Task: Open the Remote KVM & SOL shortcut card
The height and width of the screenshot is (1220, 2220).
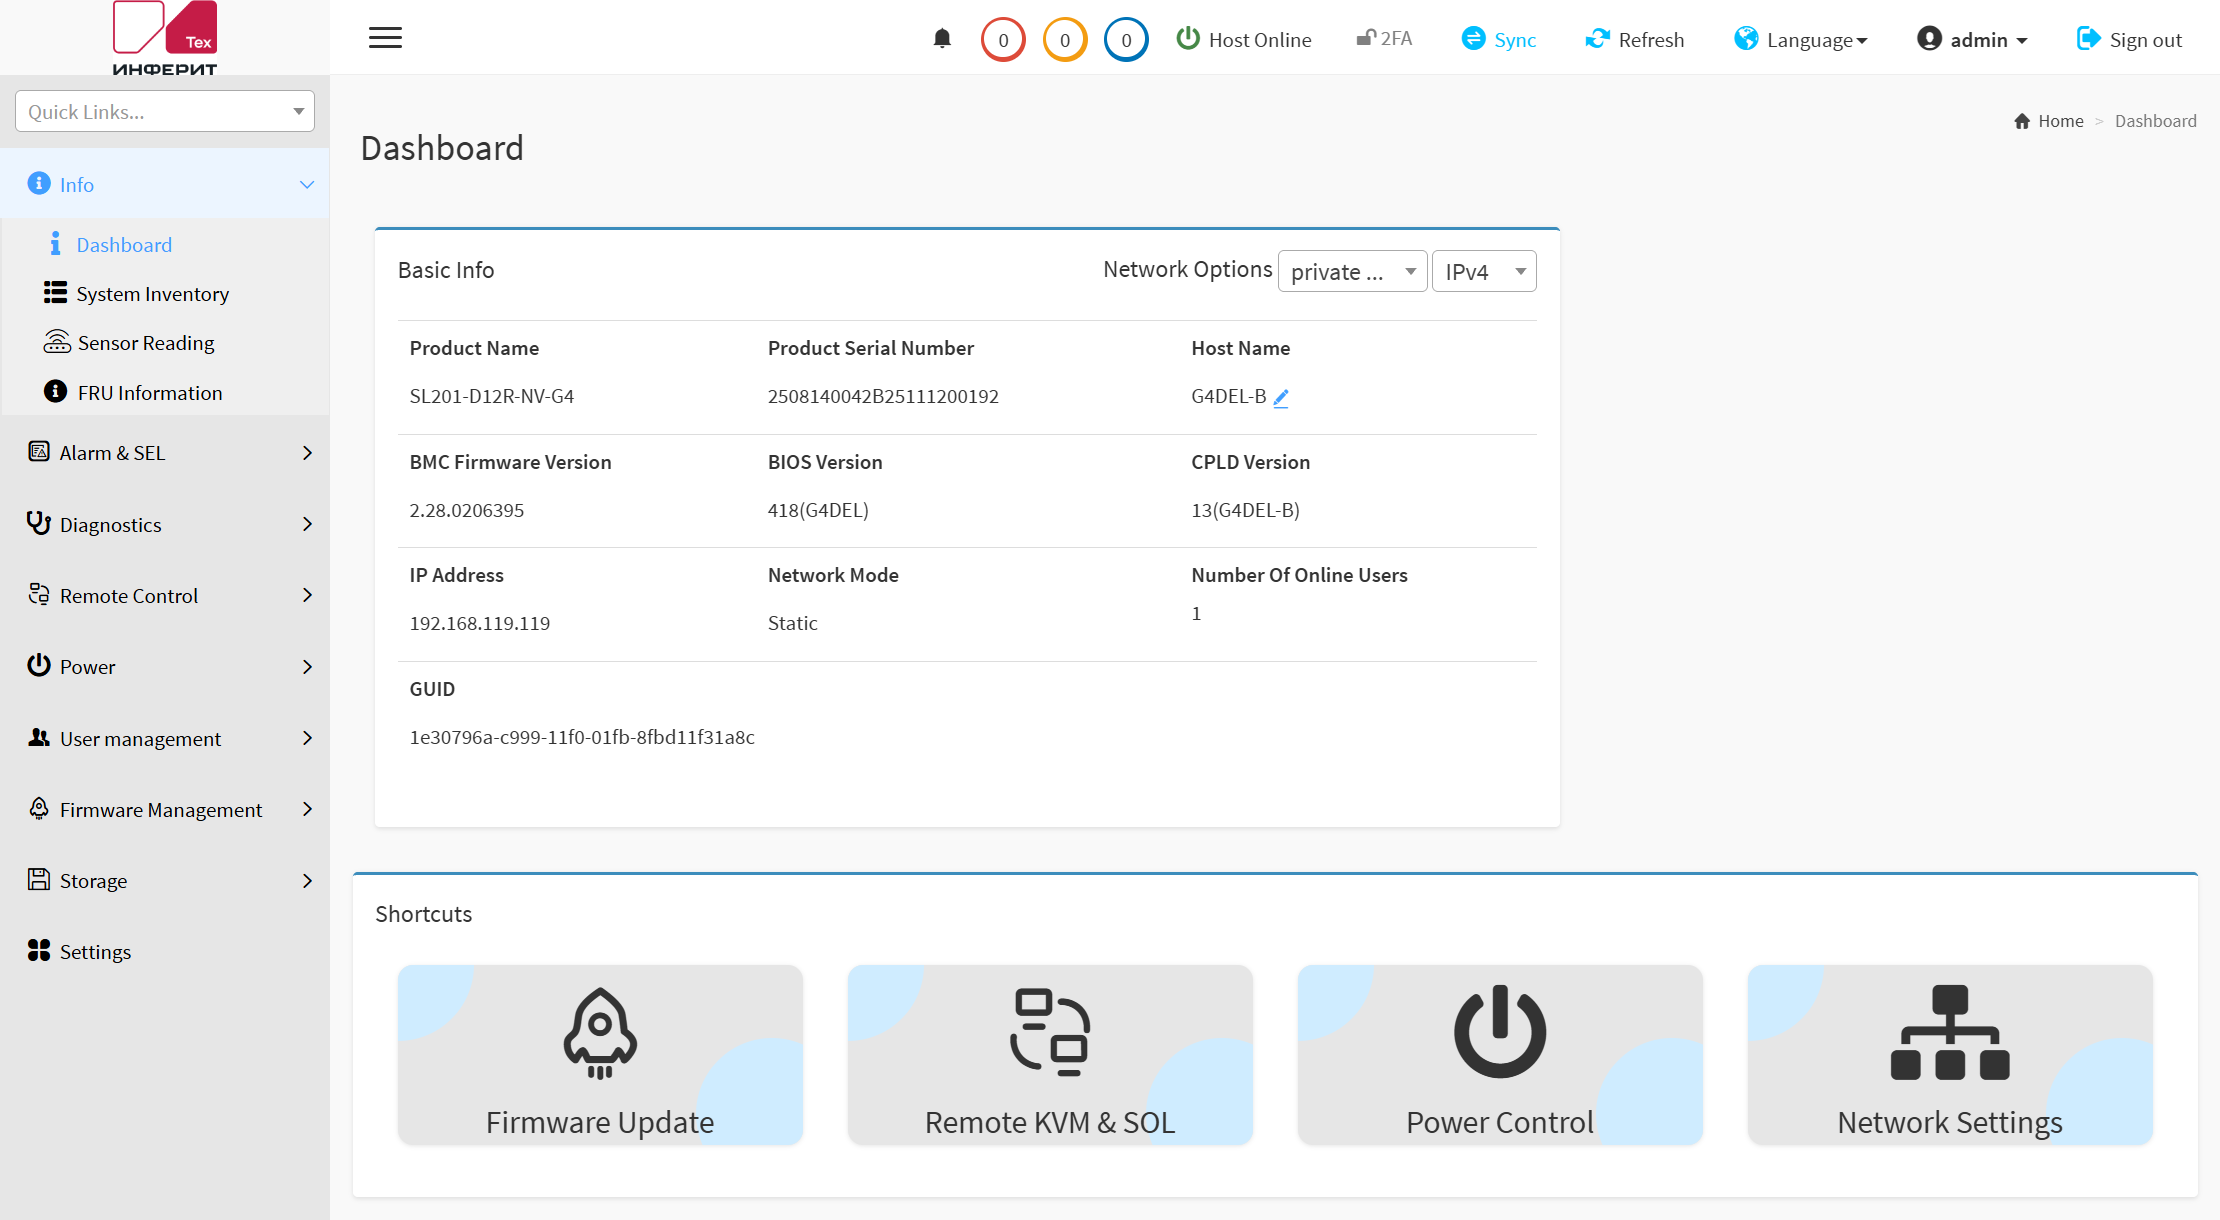Action: (x=1050, y=1055)
